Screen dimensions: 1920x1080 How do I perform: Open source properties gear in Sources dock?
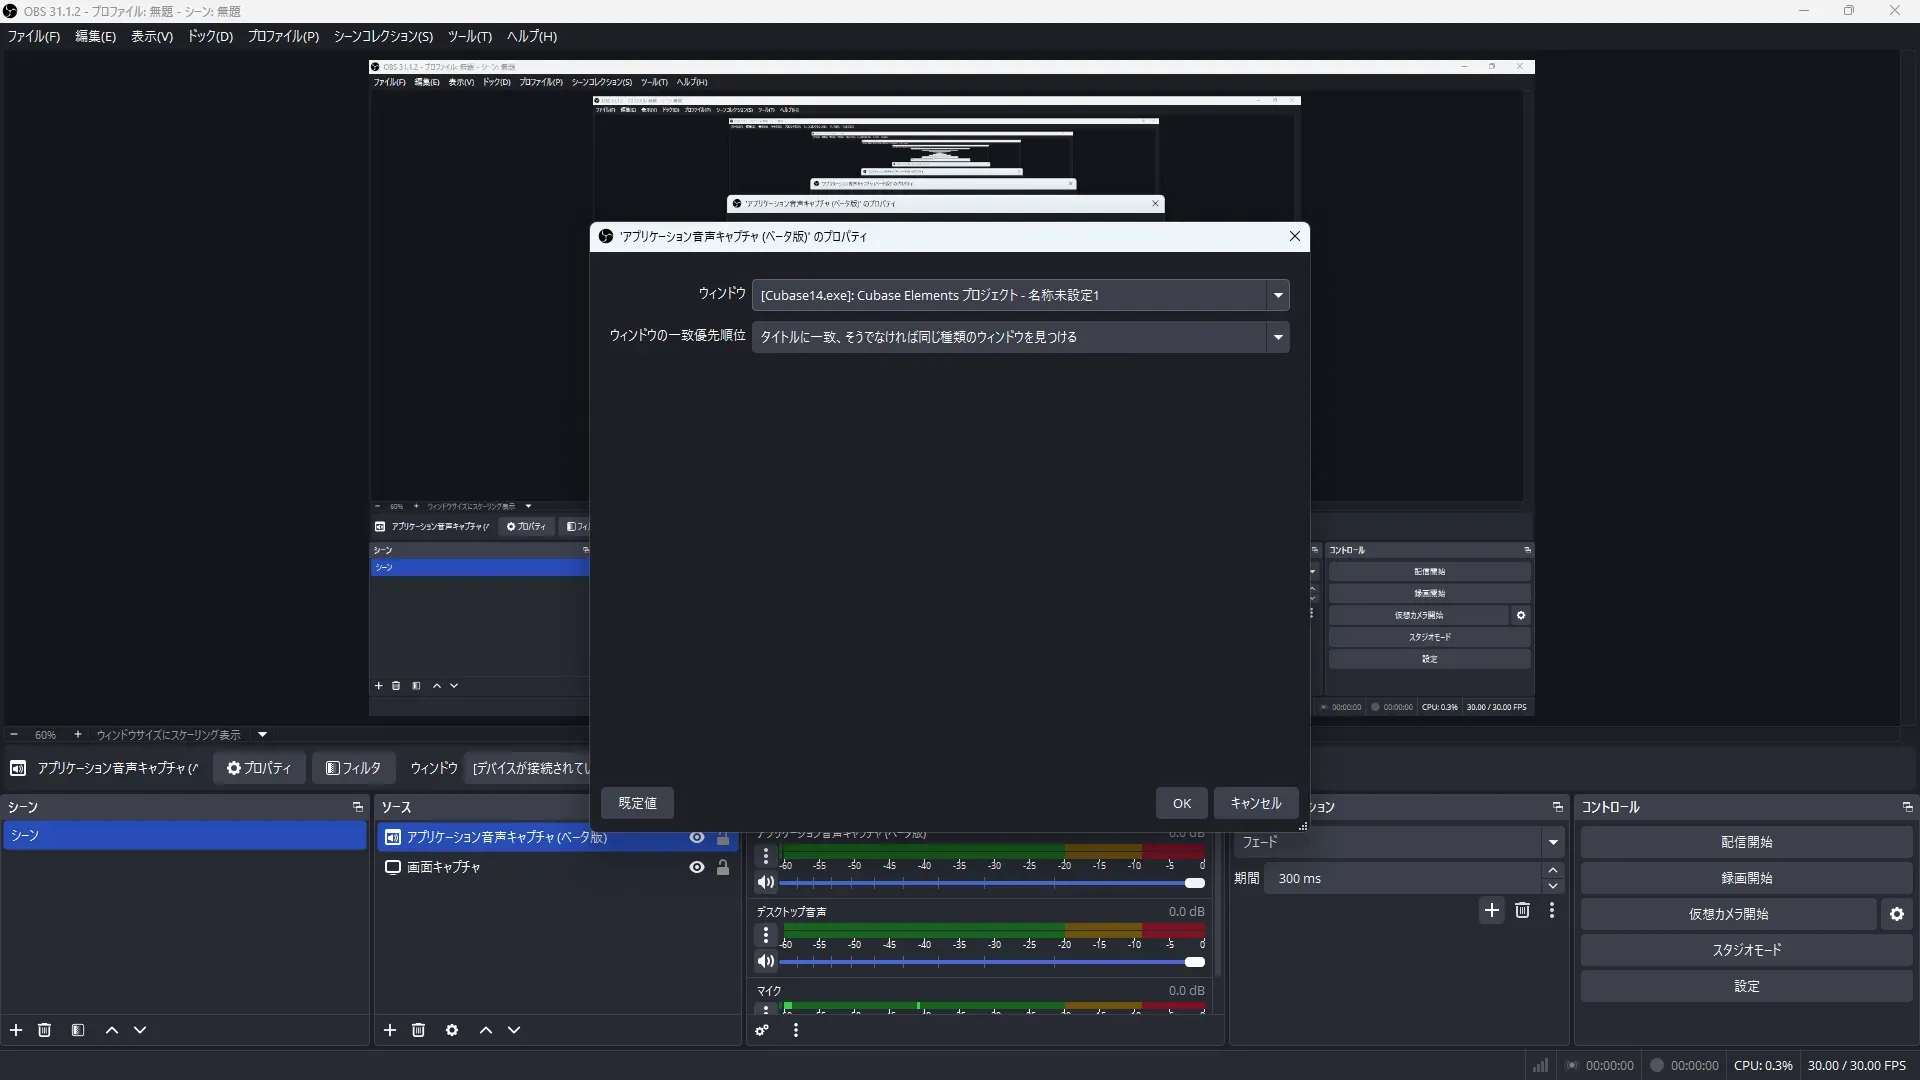point(452,1030)
